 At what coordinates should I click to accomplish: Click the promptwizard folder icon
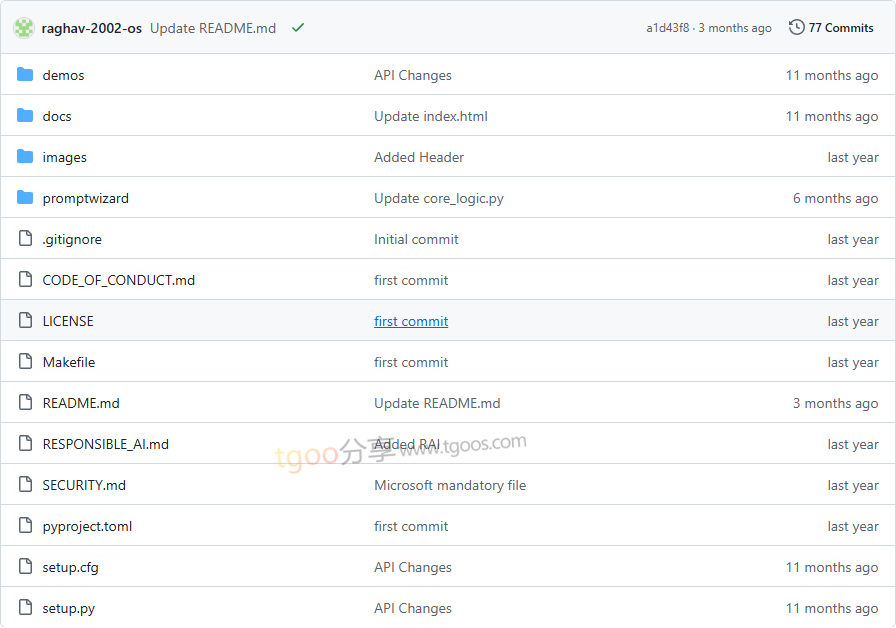[25, 198]
